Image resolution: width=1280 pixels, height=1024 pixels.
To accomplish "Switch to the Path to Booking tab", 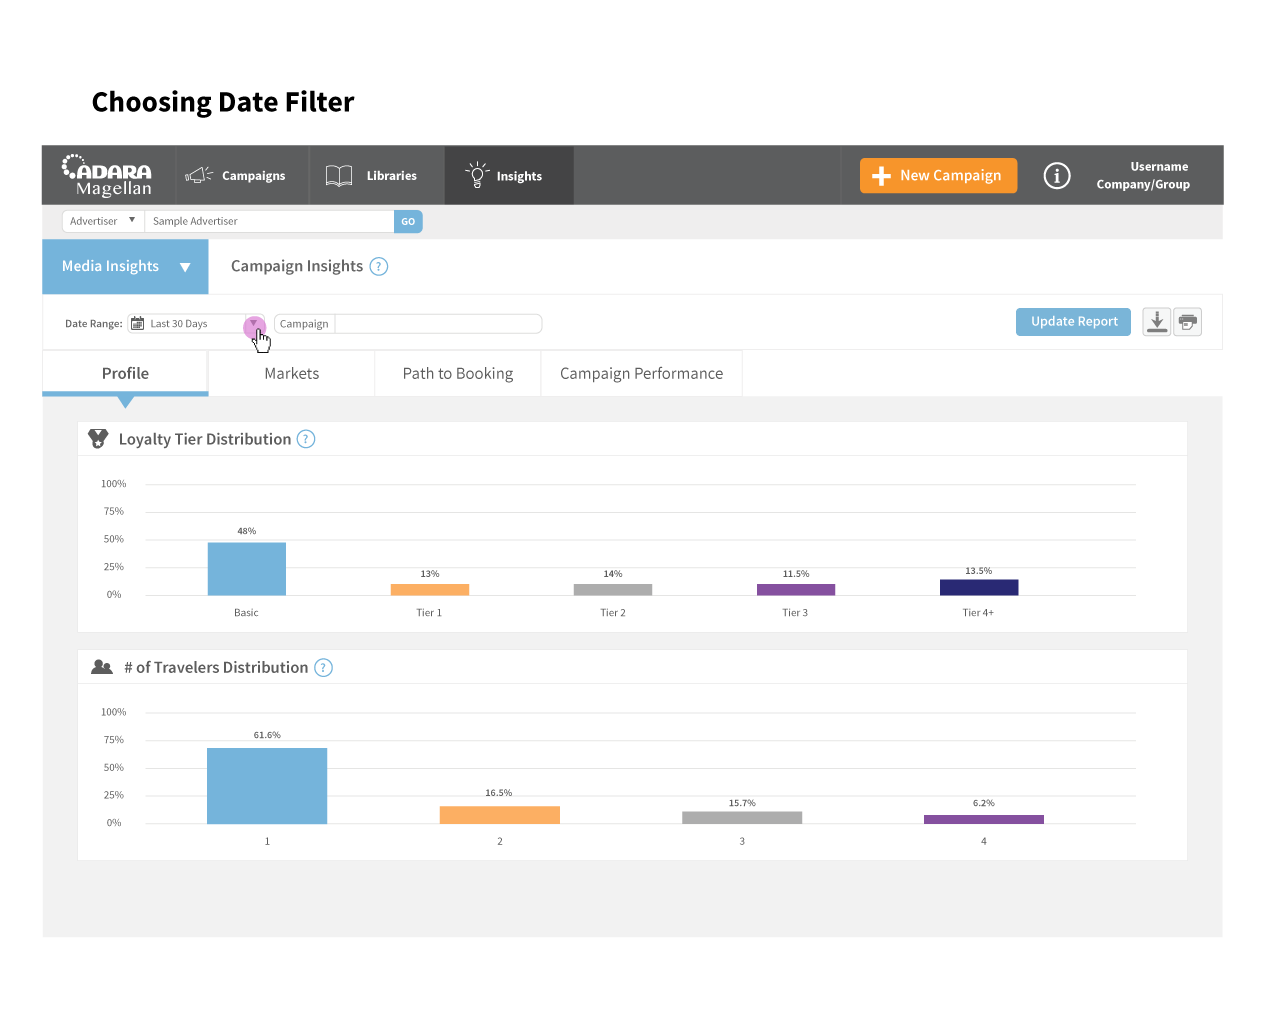I will pyautogui.click(x=458, y=374).
